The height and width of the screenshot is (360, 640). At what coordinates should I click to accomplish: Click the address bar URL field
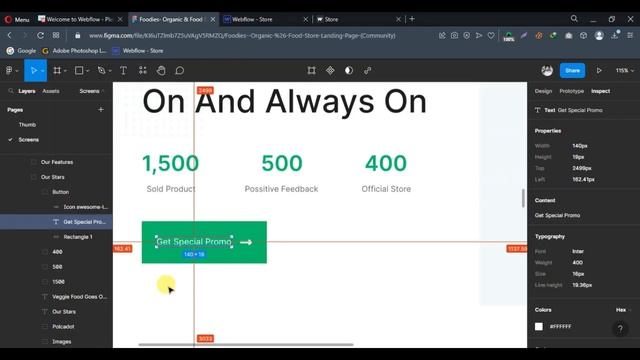242,36
